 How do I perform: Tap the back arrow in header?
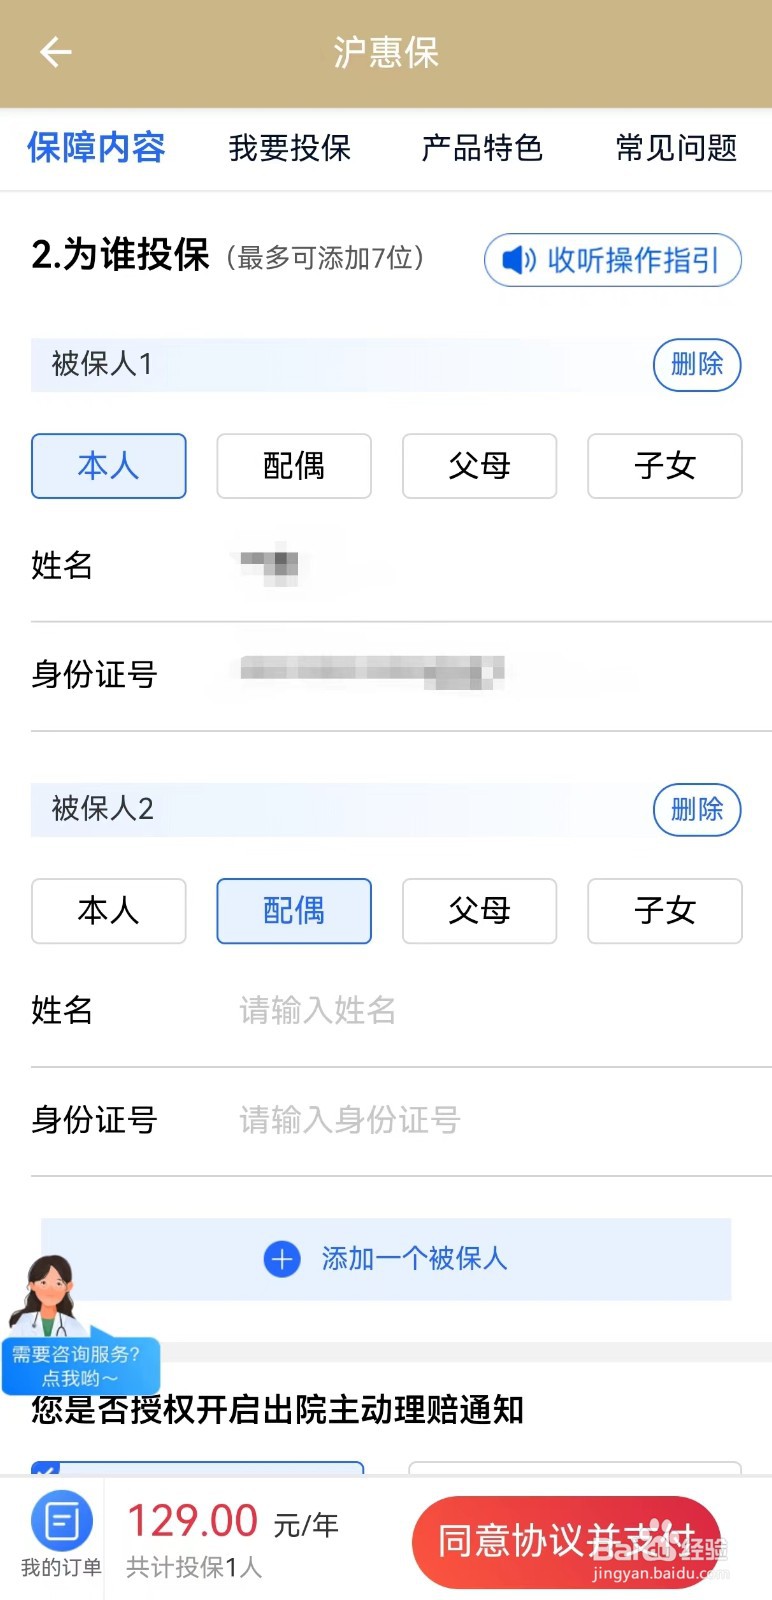pos(55,52)
